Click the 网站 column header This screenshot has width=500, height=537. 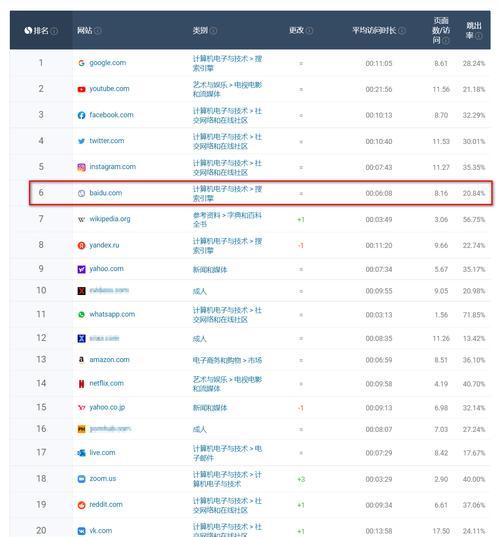(x=85, y=30)
